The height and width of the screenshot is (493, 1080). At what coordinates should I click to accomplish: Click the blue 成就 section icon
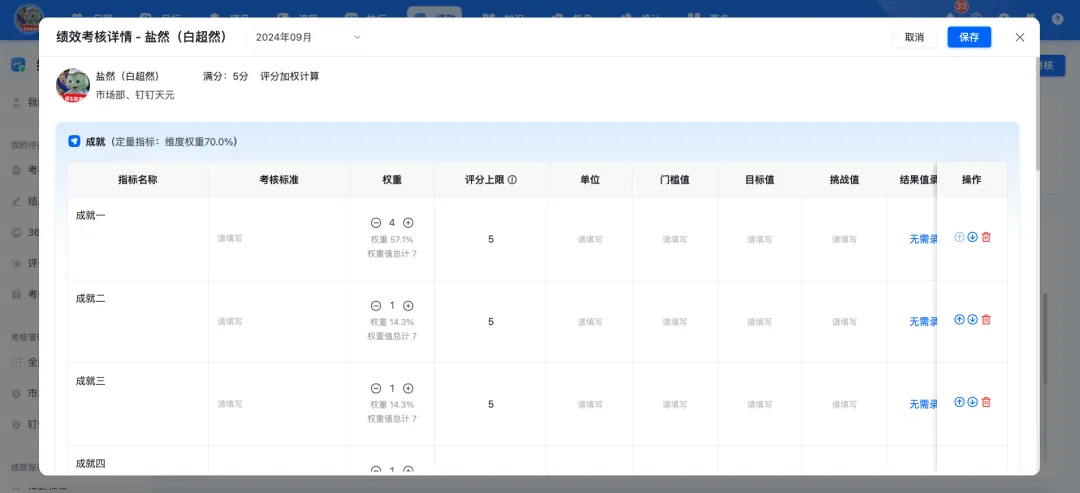pos(74,141)
